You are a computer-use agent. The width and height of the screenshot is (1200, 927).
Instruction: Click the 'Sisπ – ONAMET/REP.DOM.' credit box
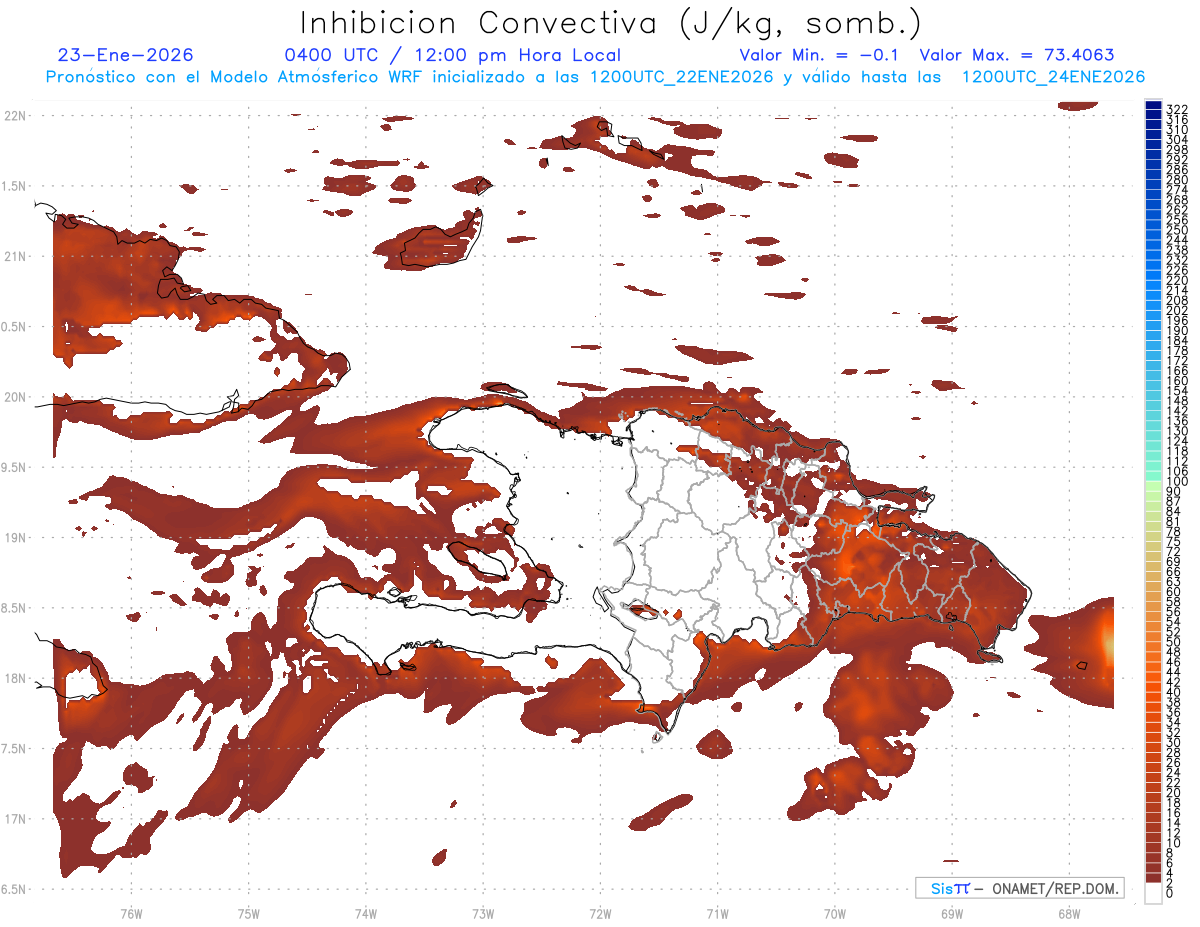(1020, 888)
